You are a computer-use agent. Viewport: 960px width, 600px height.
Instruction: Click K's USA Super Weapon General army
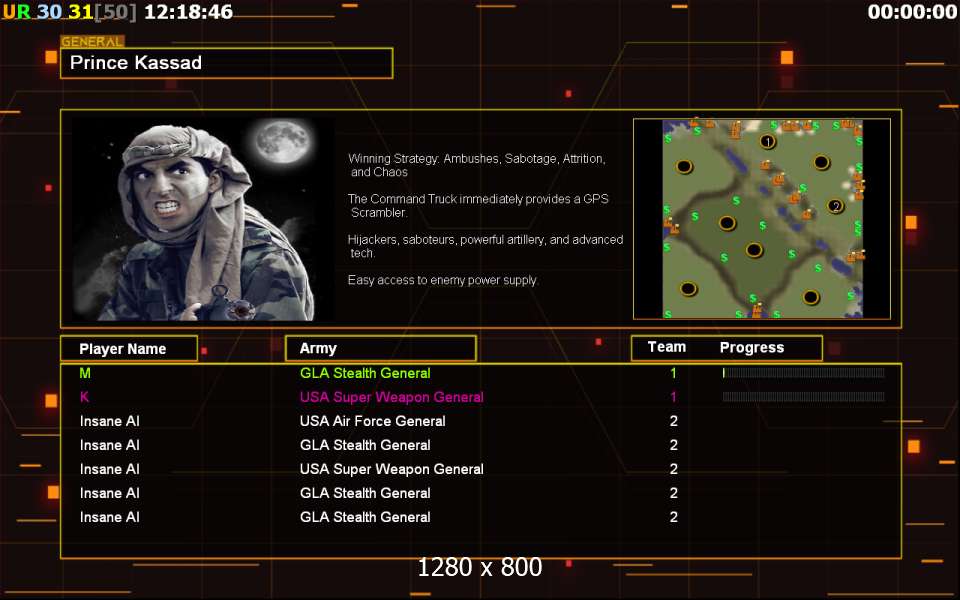[x=392, y=397]
